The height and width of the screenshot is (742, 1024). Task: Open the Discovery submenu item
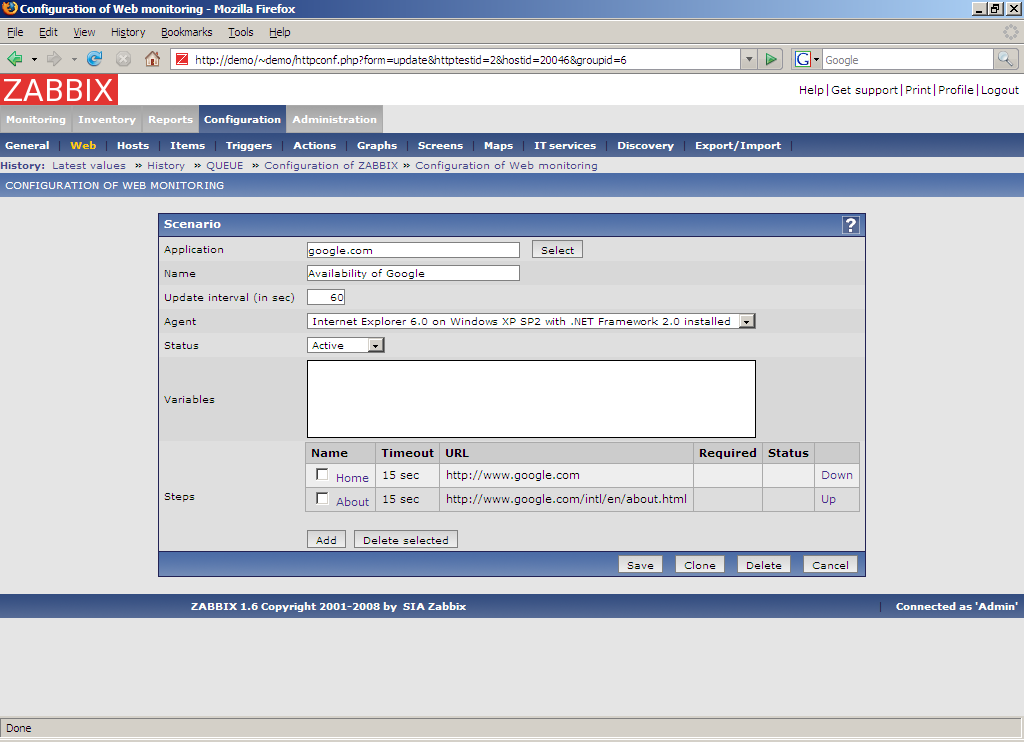click(x=645, y=146)
